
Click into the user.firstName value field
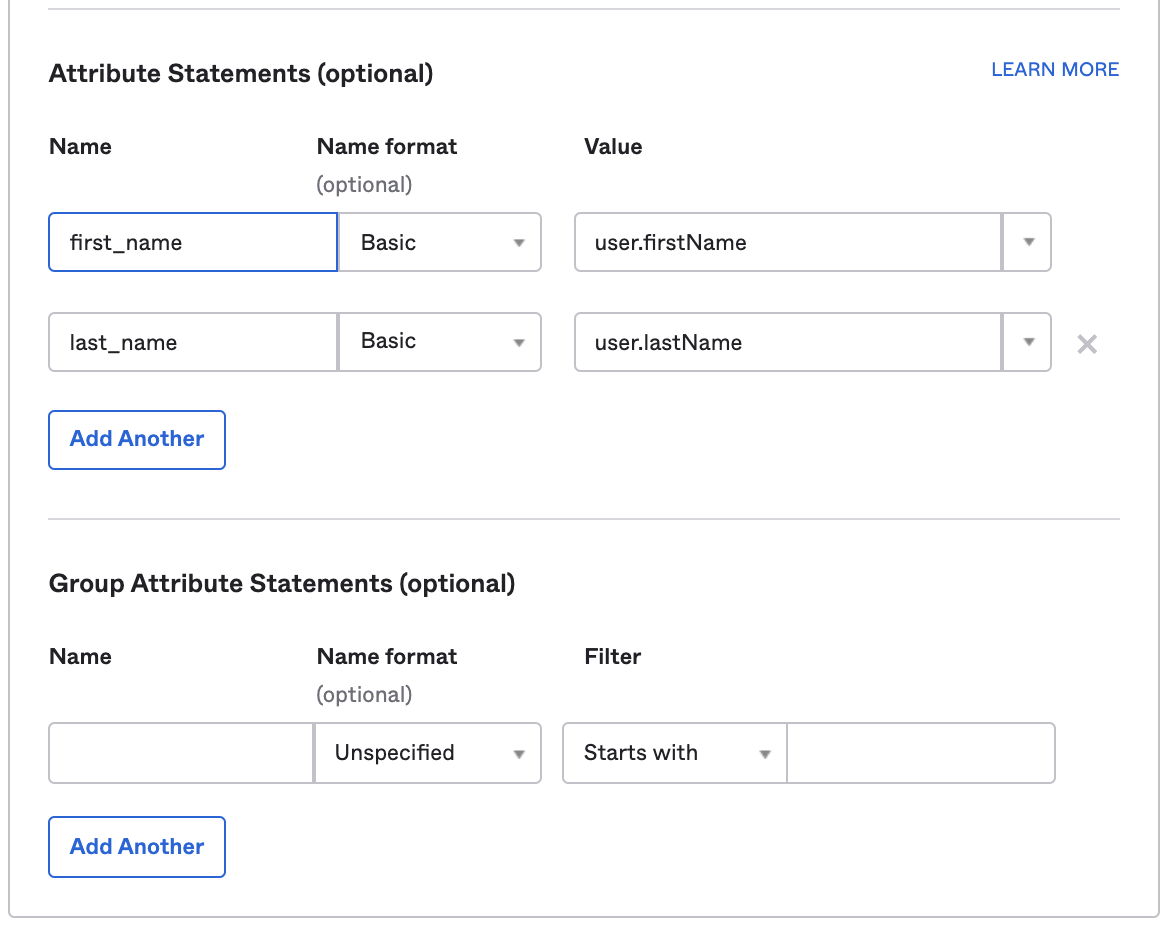pos(787,242)
